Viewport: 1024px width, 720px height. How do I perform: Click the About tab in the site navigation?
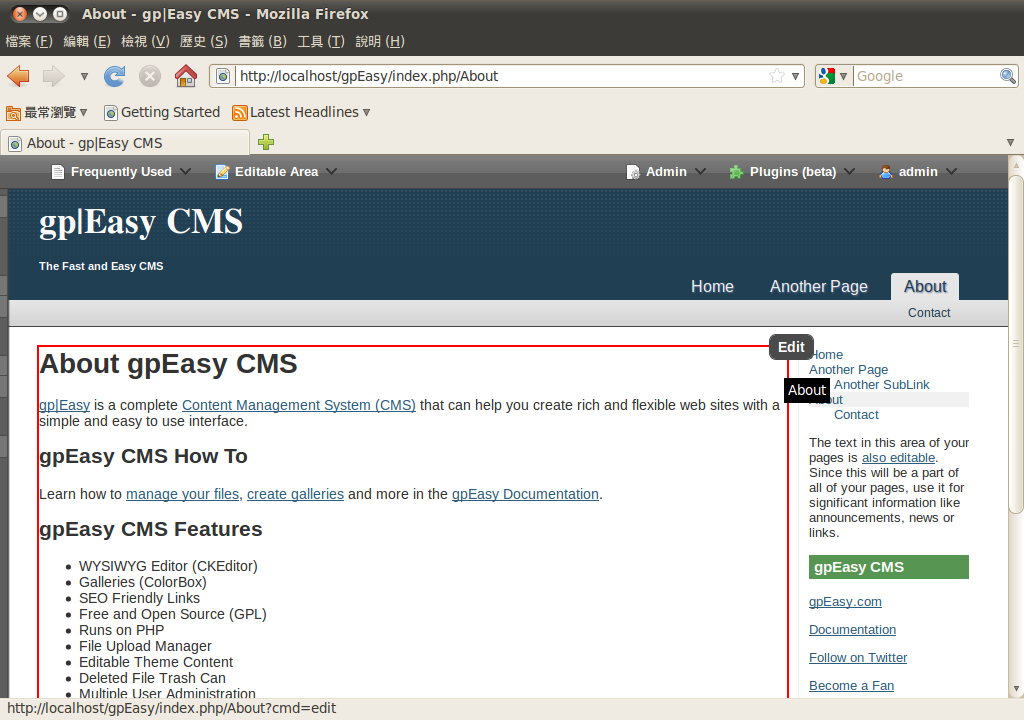(x=925, y=286)
